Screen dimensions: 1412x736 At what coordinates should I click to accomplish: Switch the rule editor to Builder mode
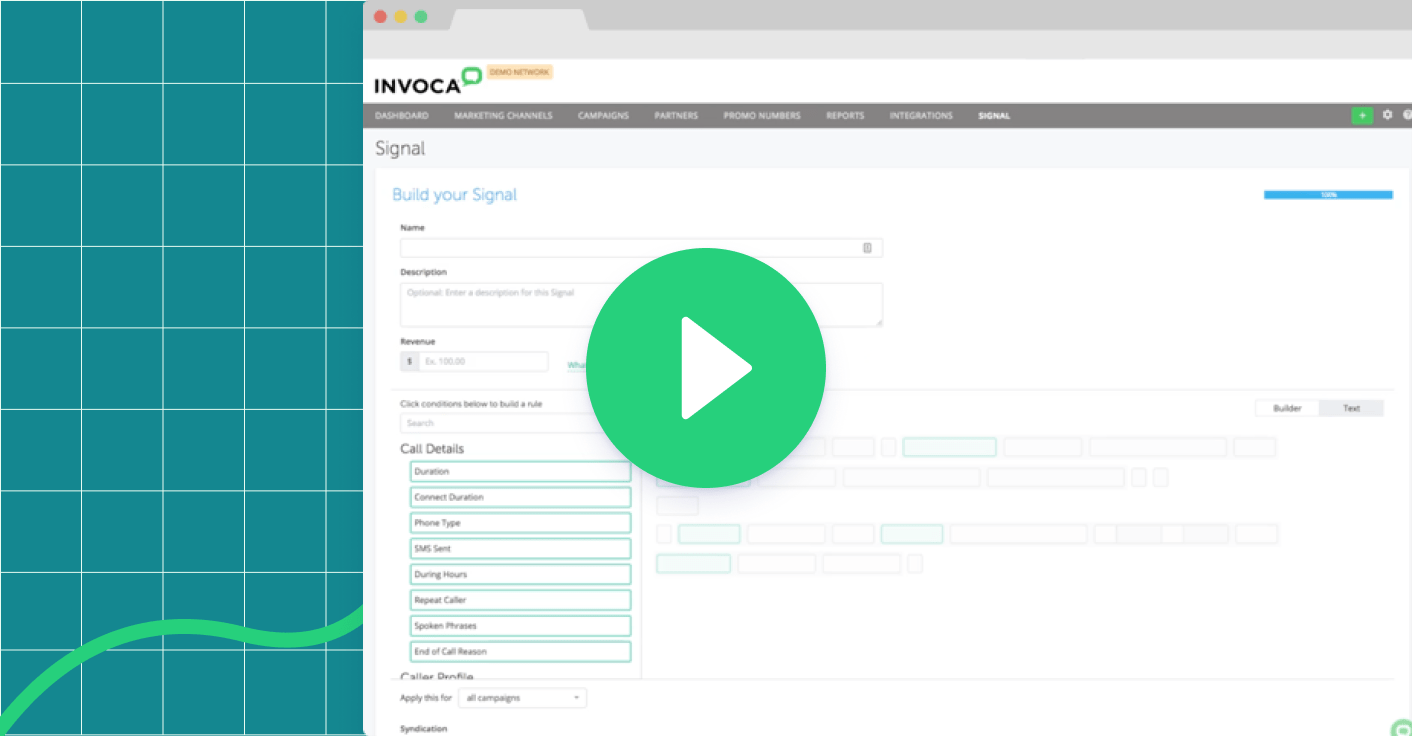[x=1287, y=407]
